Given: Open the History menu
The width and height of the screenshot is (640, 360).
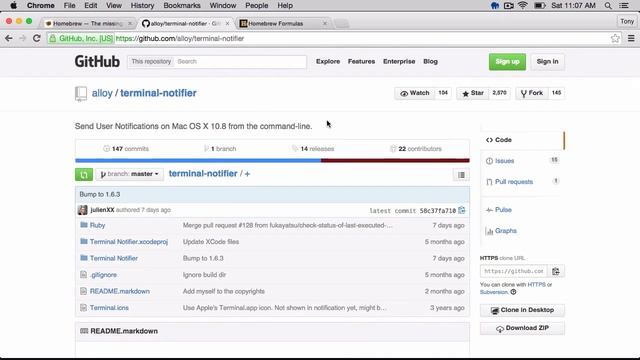Looking at the screenshot, I should click(x=142, y=6).
